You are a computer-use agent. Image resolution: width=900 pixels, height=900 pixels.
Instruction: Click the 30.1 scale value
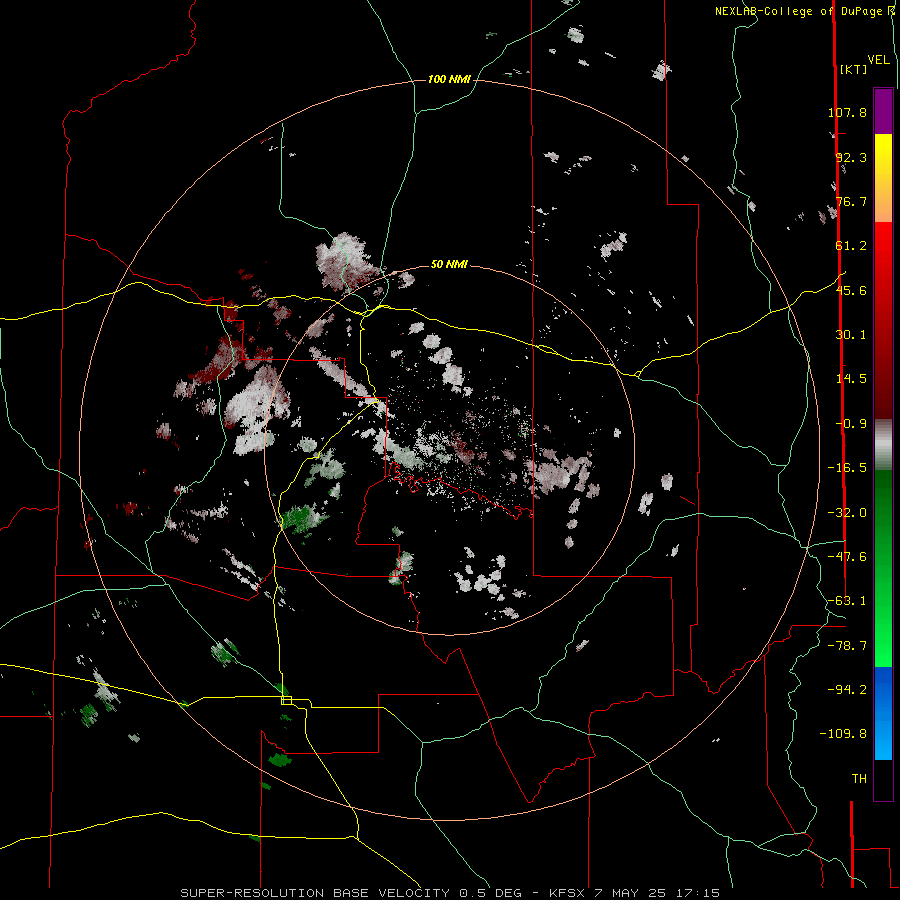[851, 335]
